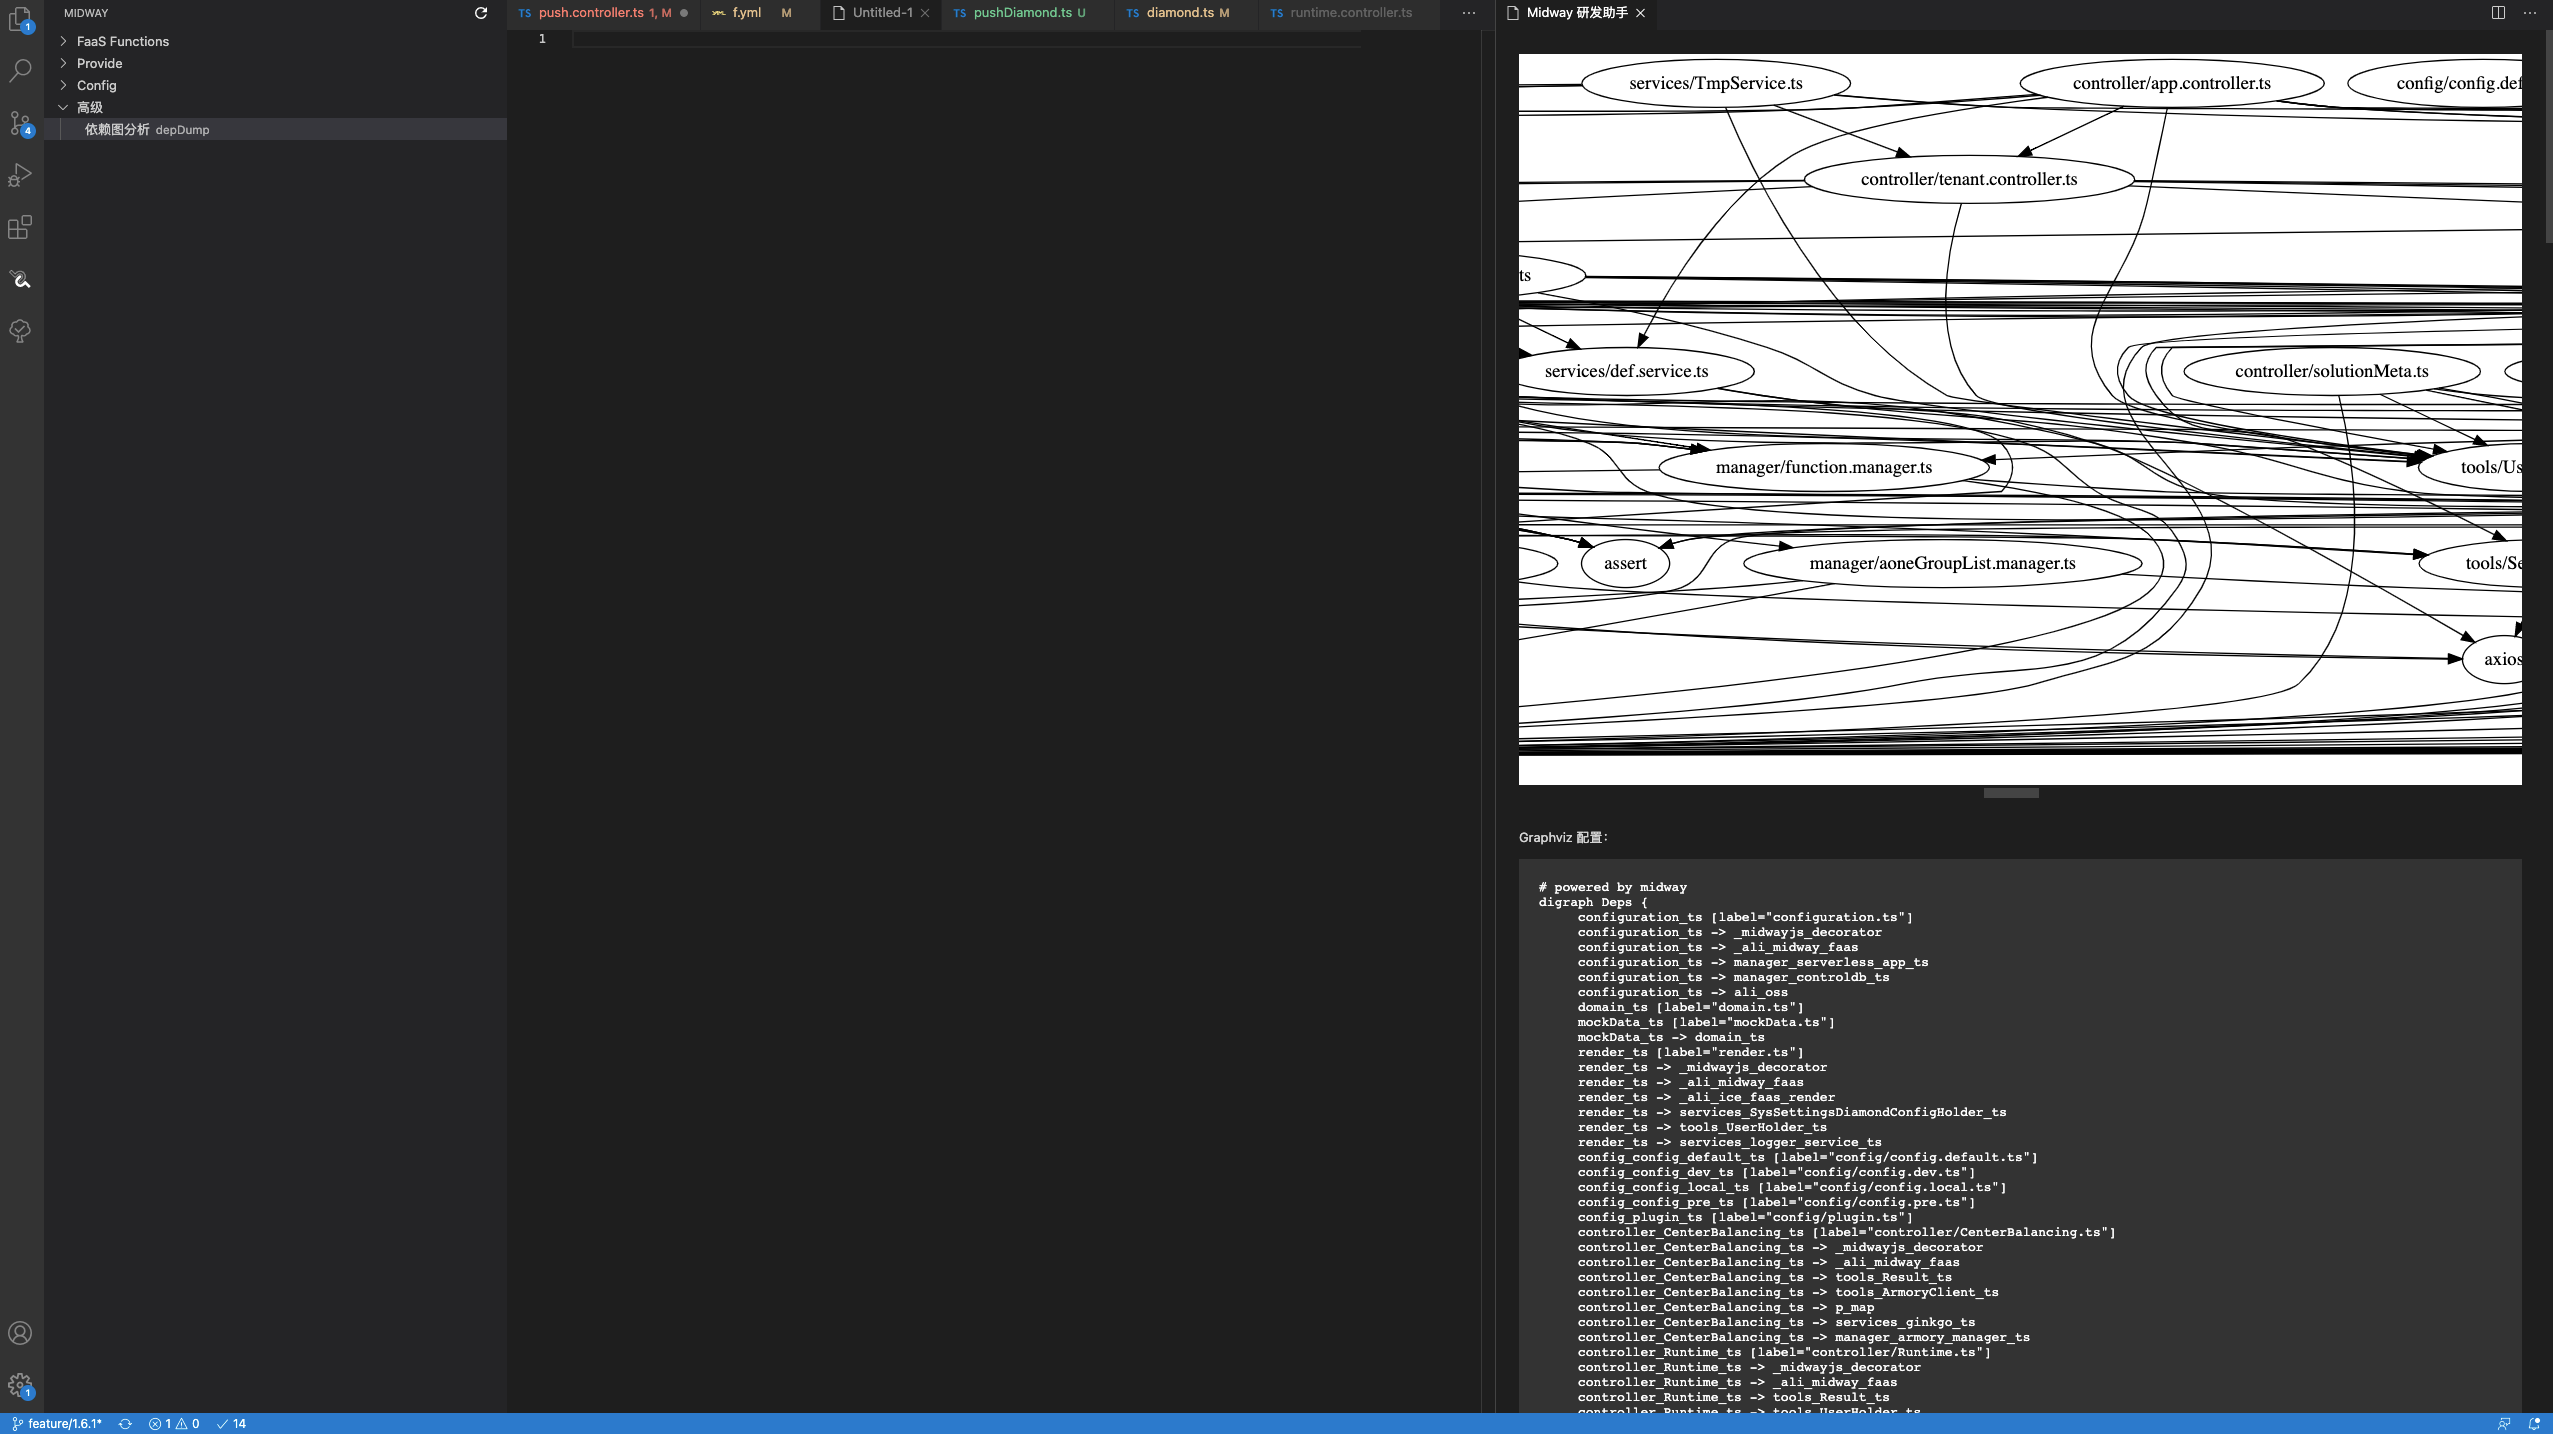
Task: Open the Explorer view in activity bar
Action: tap(20, 19)
